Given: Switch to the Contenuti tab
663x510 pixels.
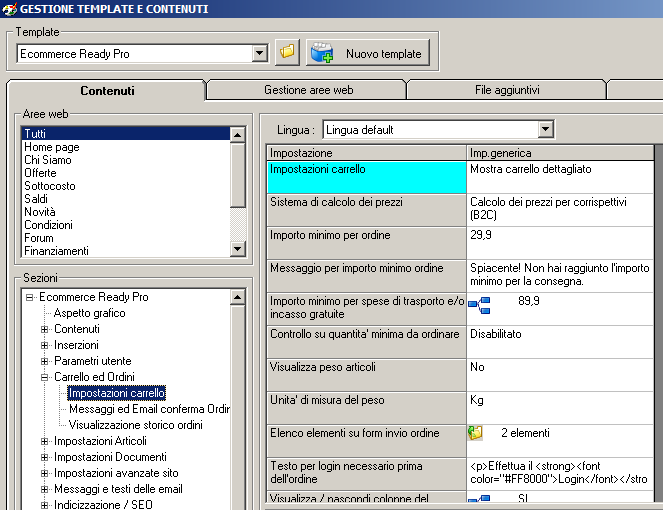Looking at the screenshot, I should click(x=107, y=90).
